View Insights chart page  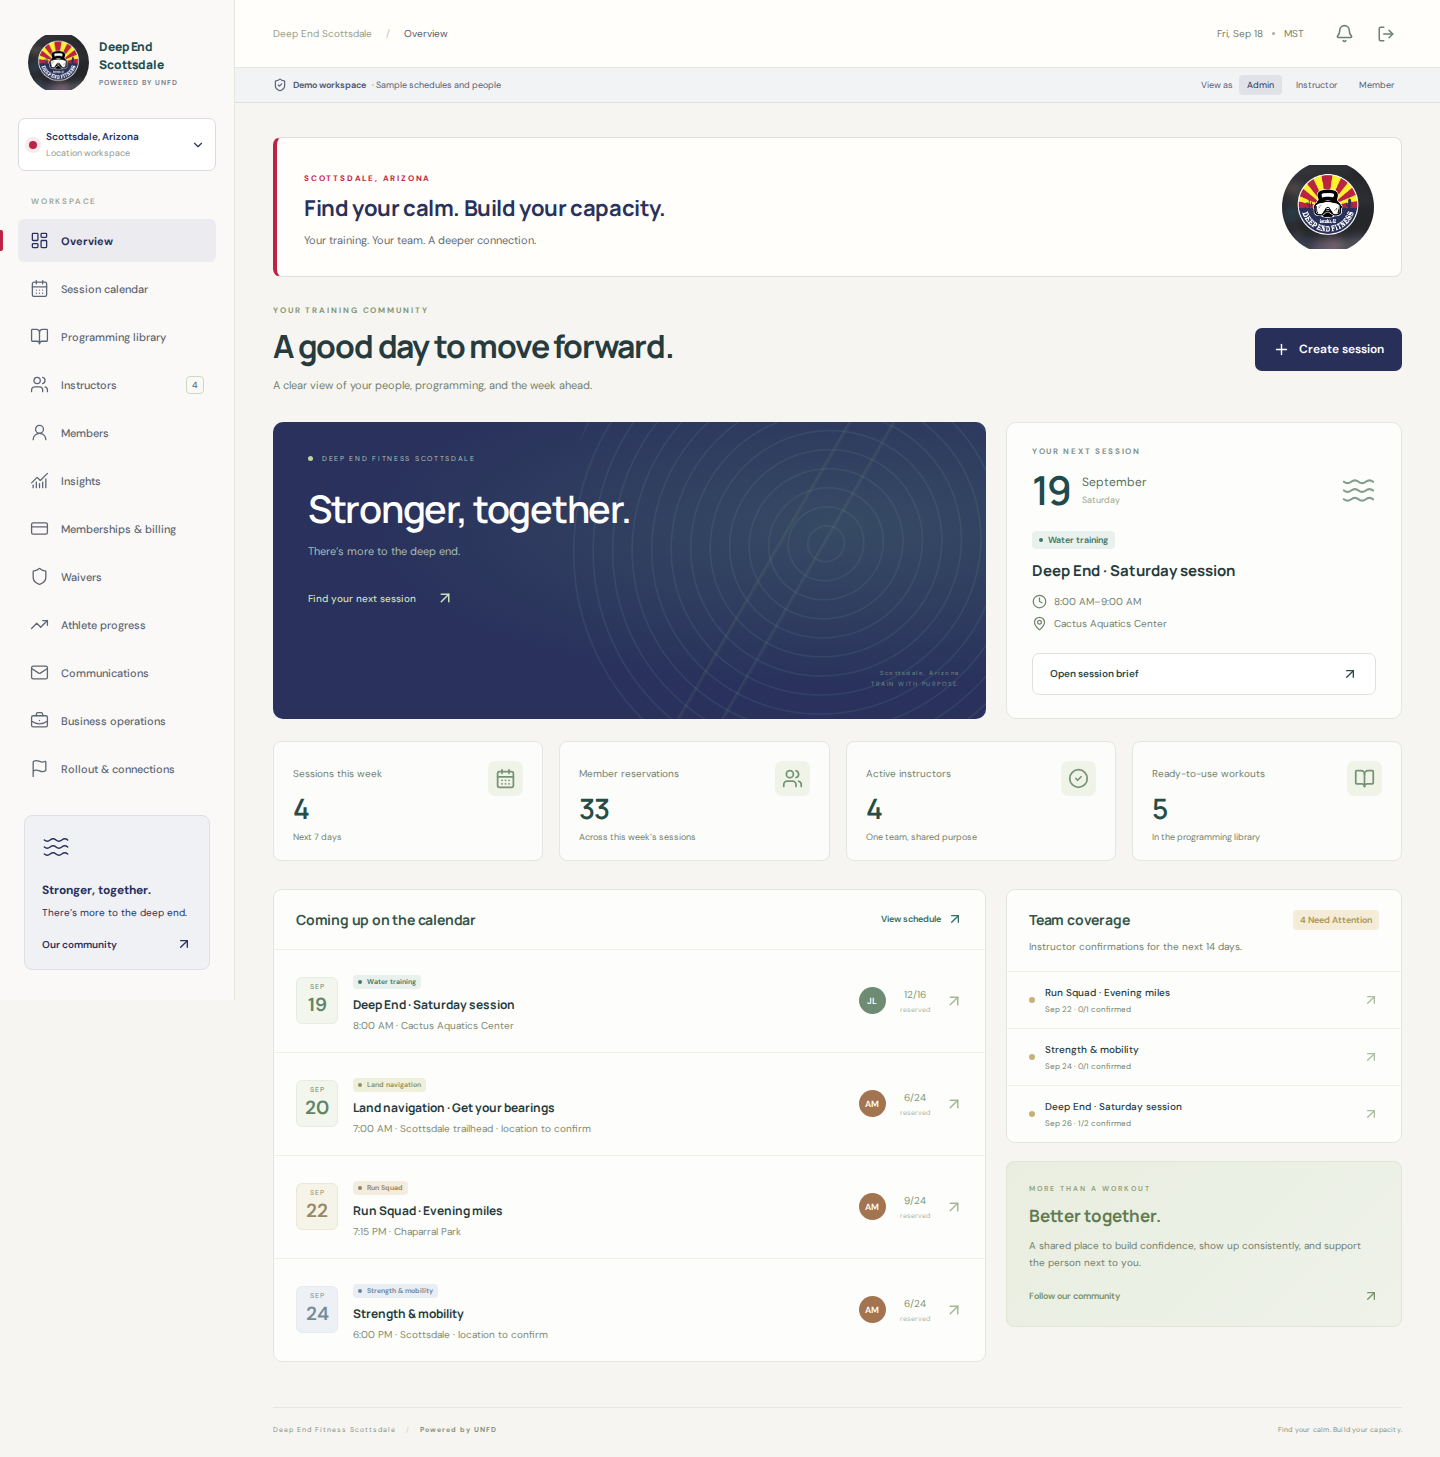[117, 481]
